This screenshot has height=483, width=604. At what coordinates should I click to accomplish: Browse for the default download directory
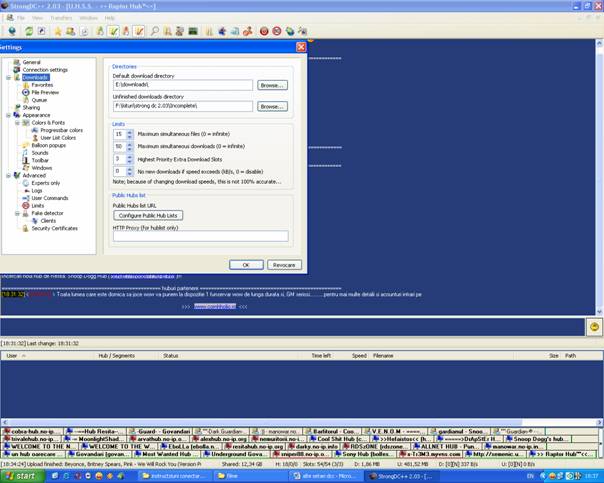[x=272, y=85]
